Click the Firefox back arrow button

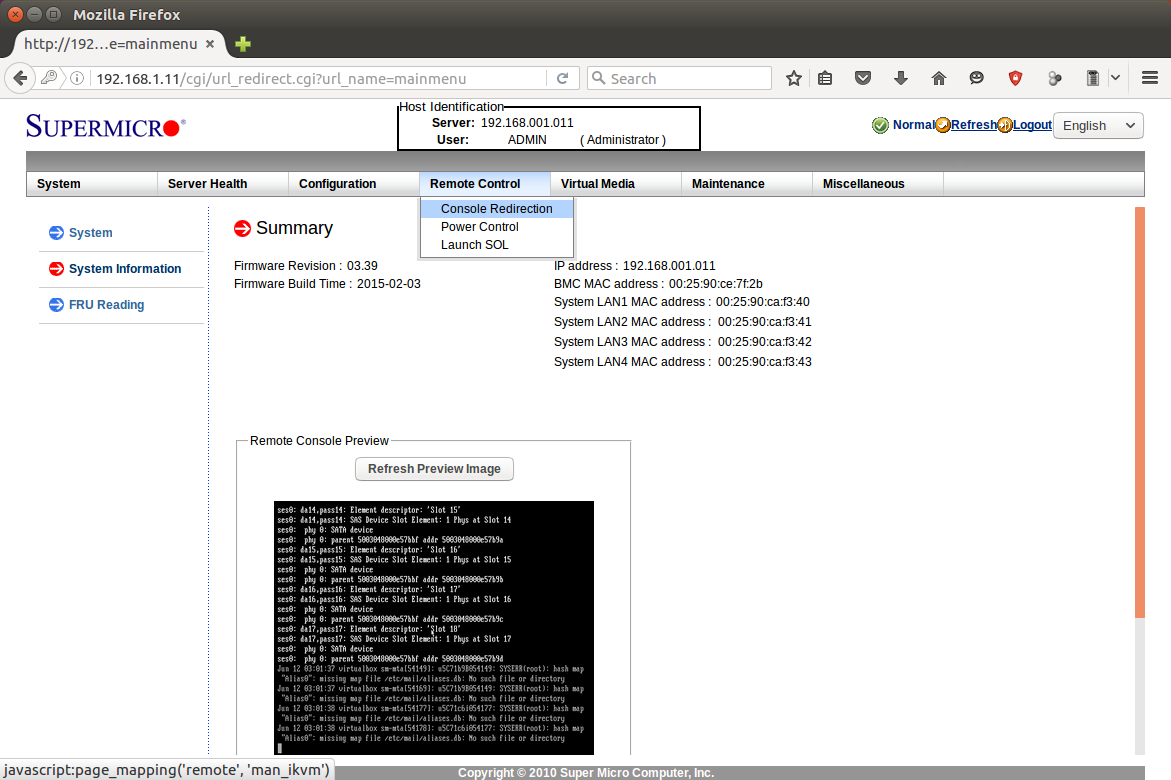click(19, 78)
